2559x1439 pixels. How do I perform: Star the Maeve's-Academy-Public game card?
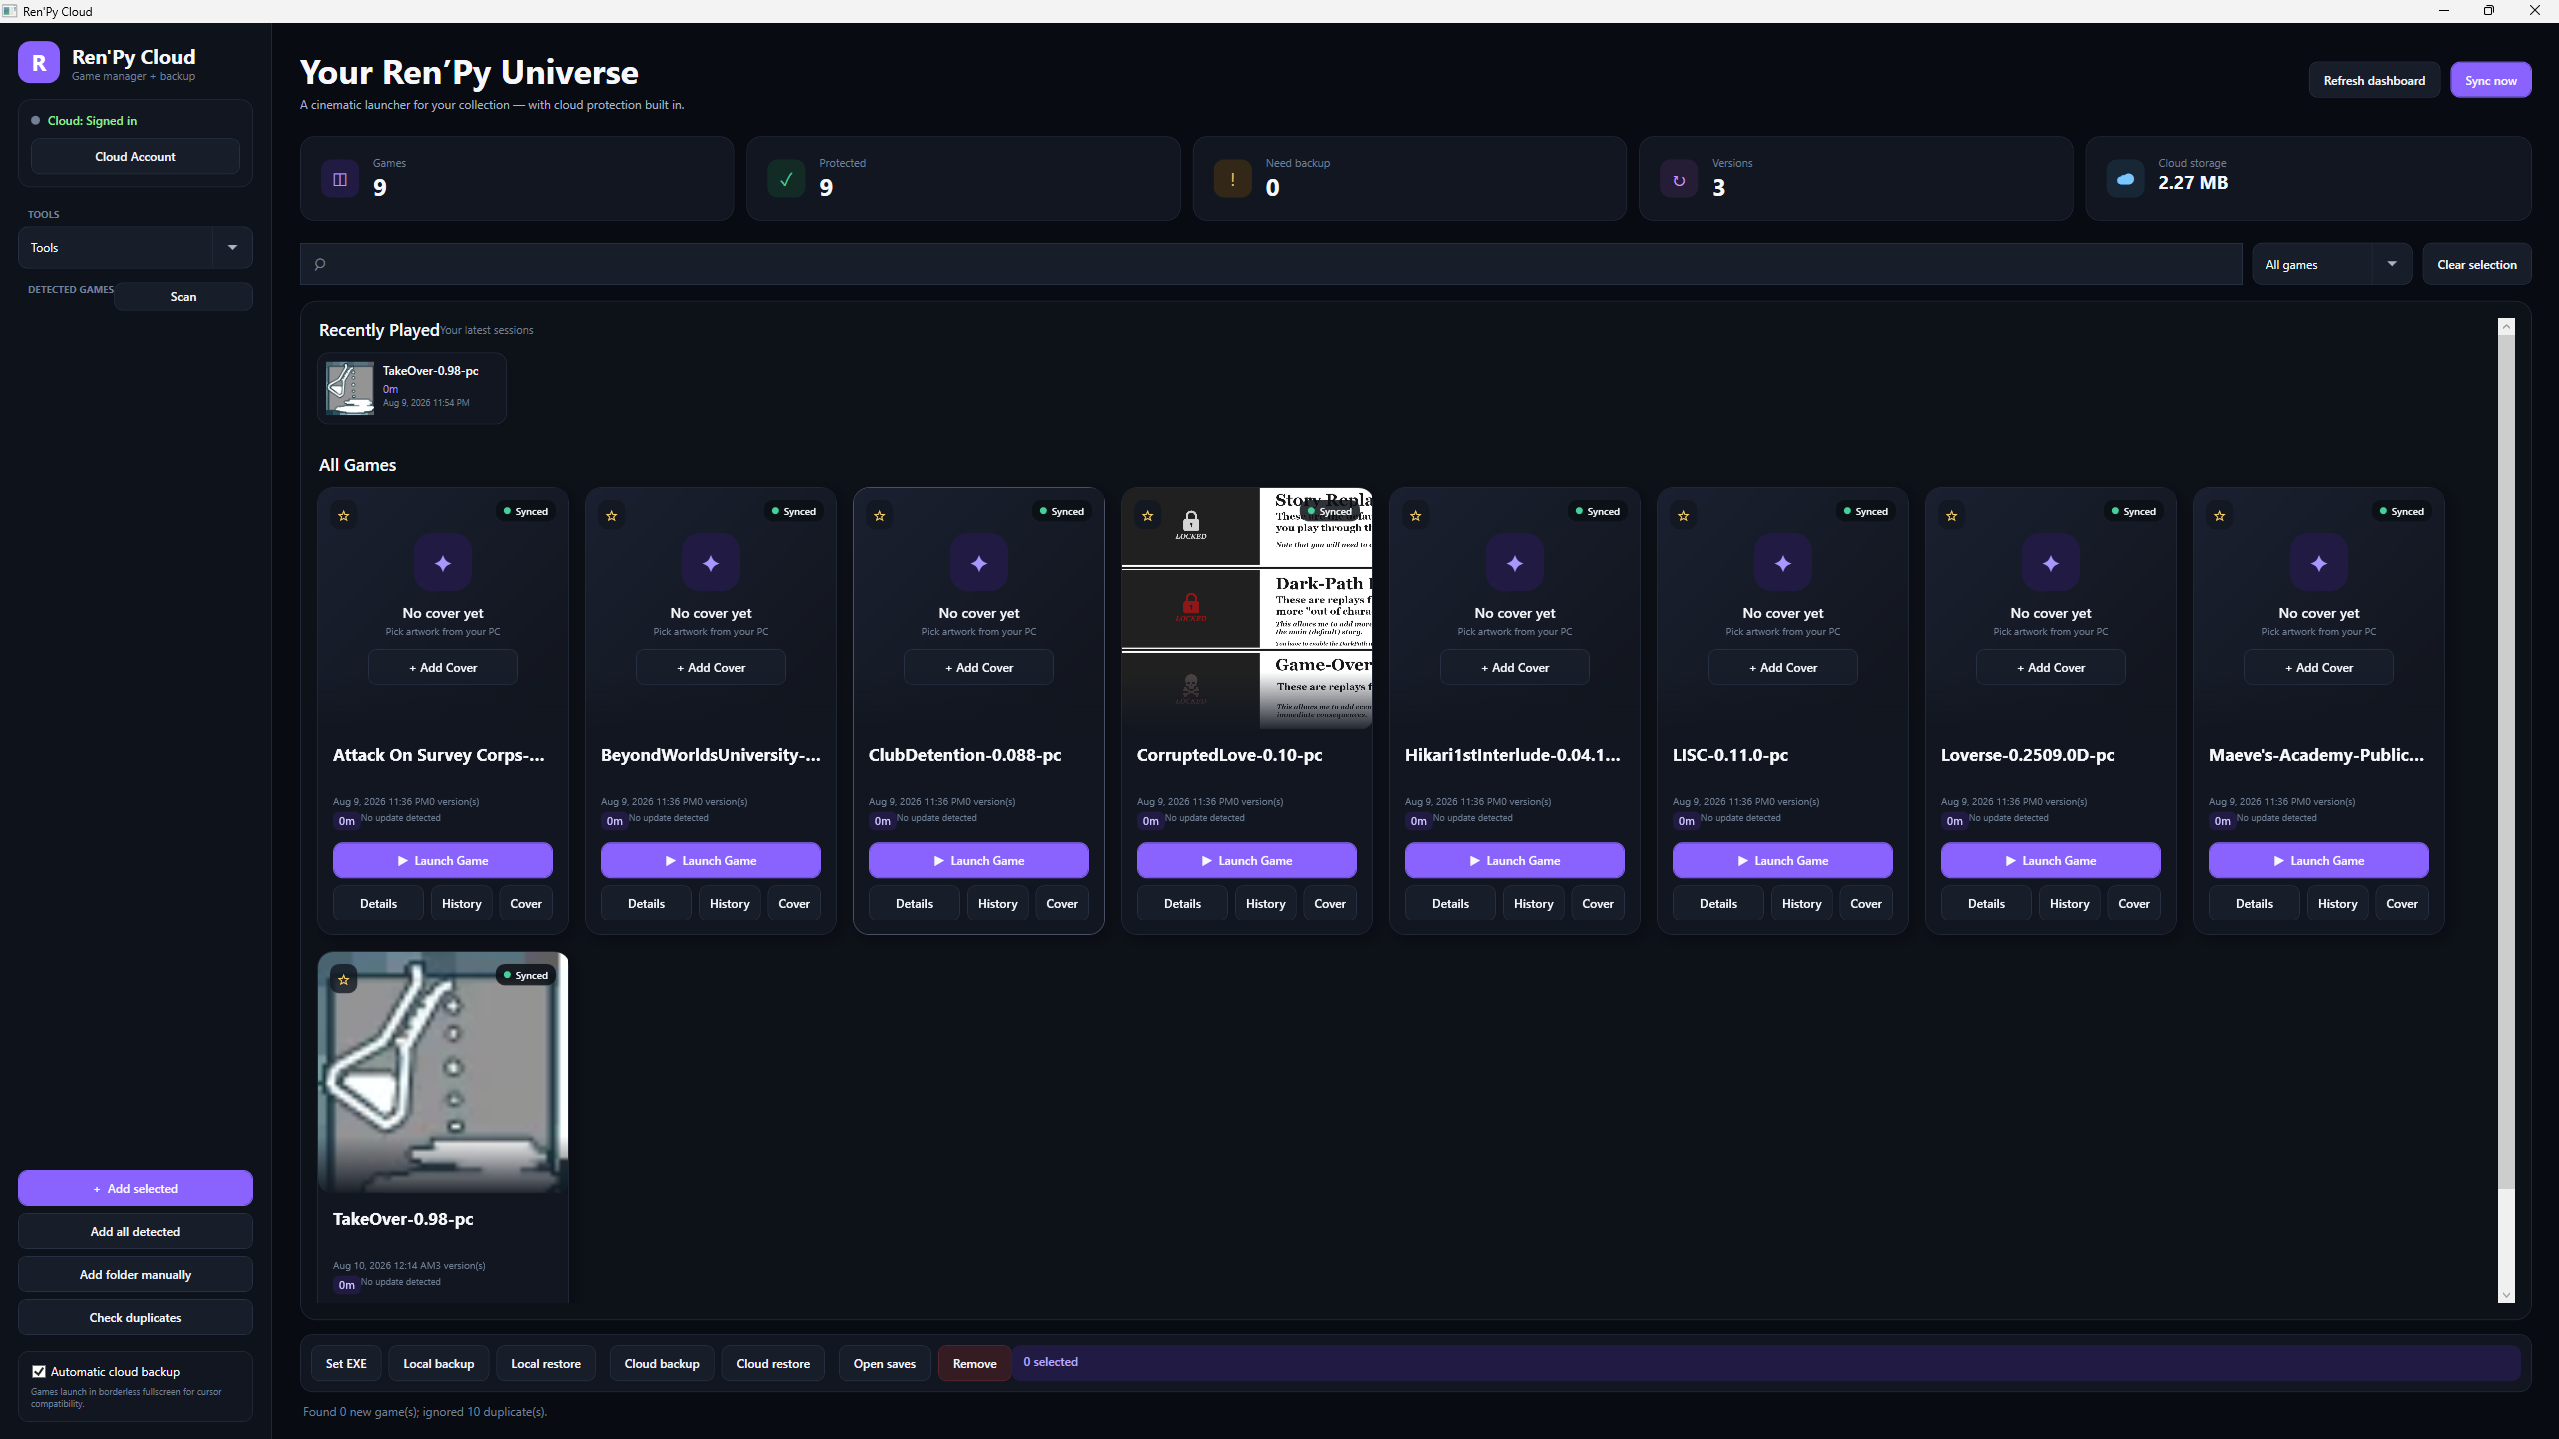pos(2220,516)
